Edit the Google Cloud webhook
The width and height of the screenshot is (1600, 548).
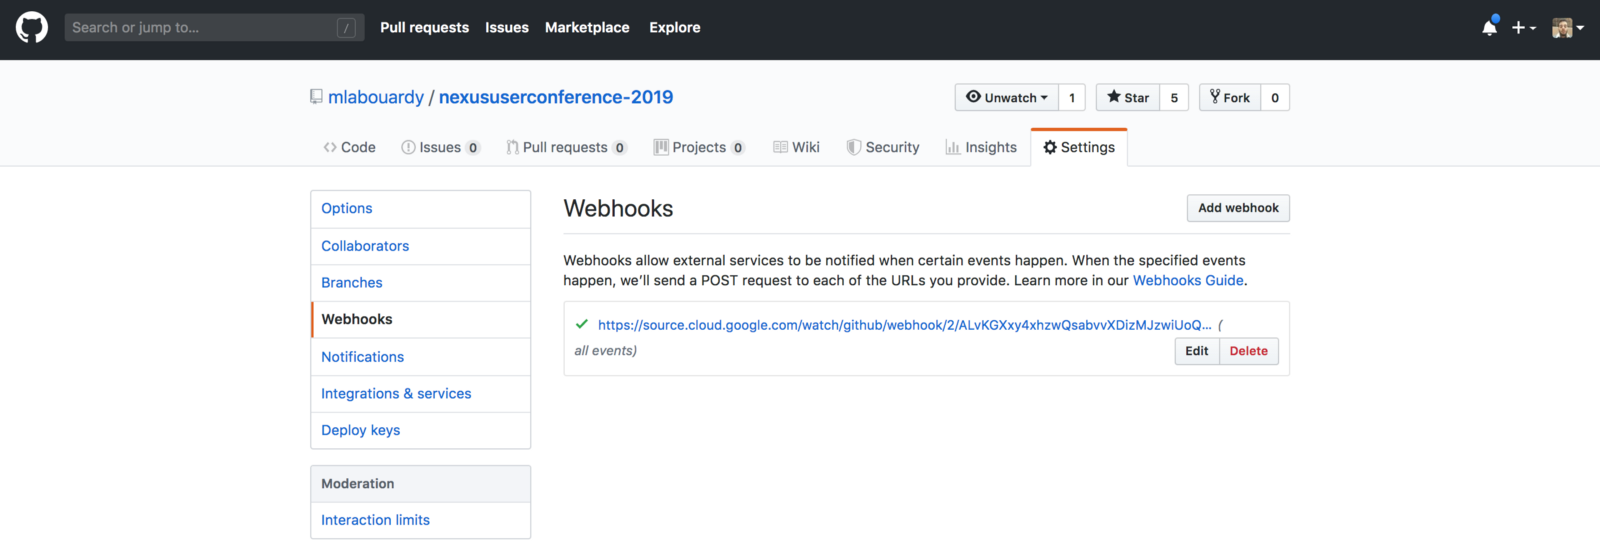[x=1197, y=351]
